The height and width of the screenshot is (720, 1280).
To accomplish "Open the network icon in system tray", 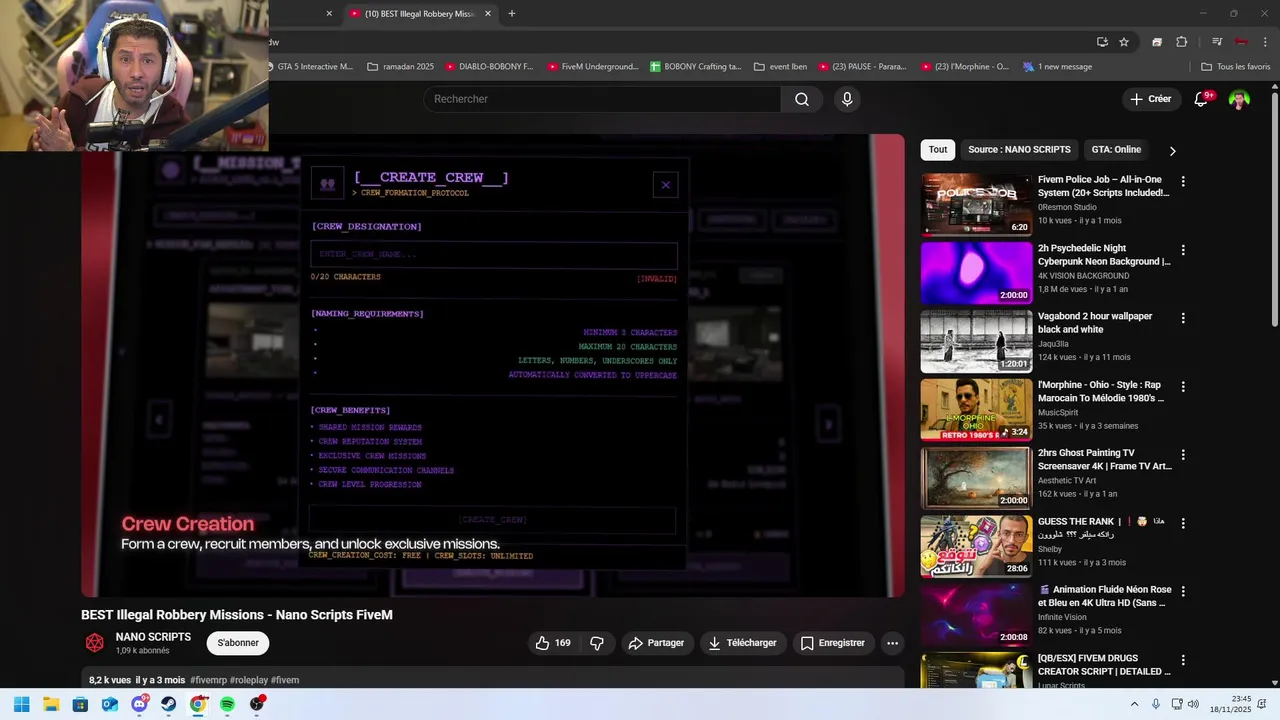I will (x=1177, y=704).
